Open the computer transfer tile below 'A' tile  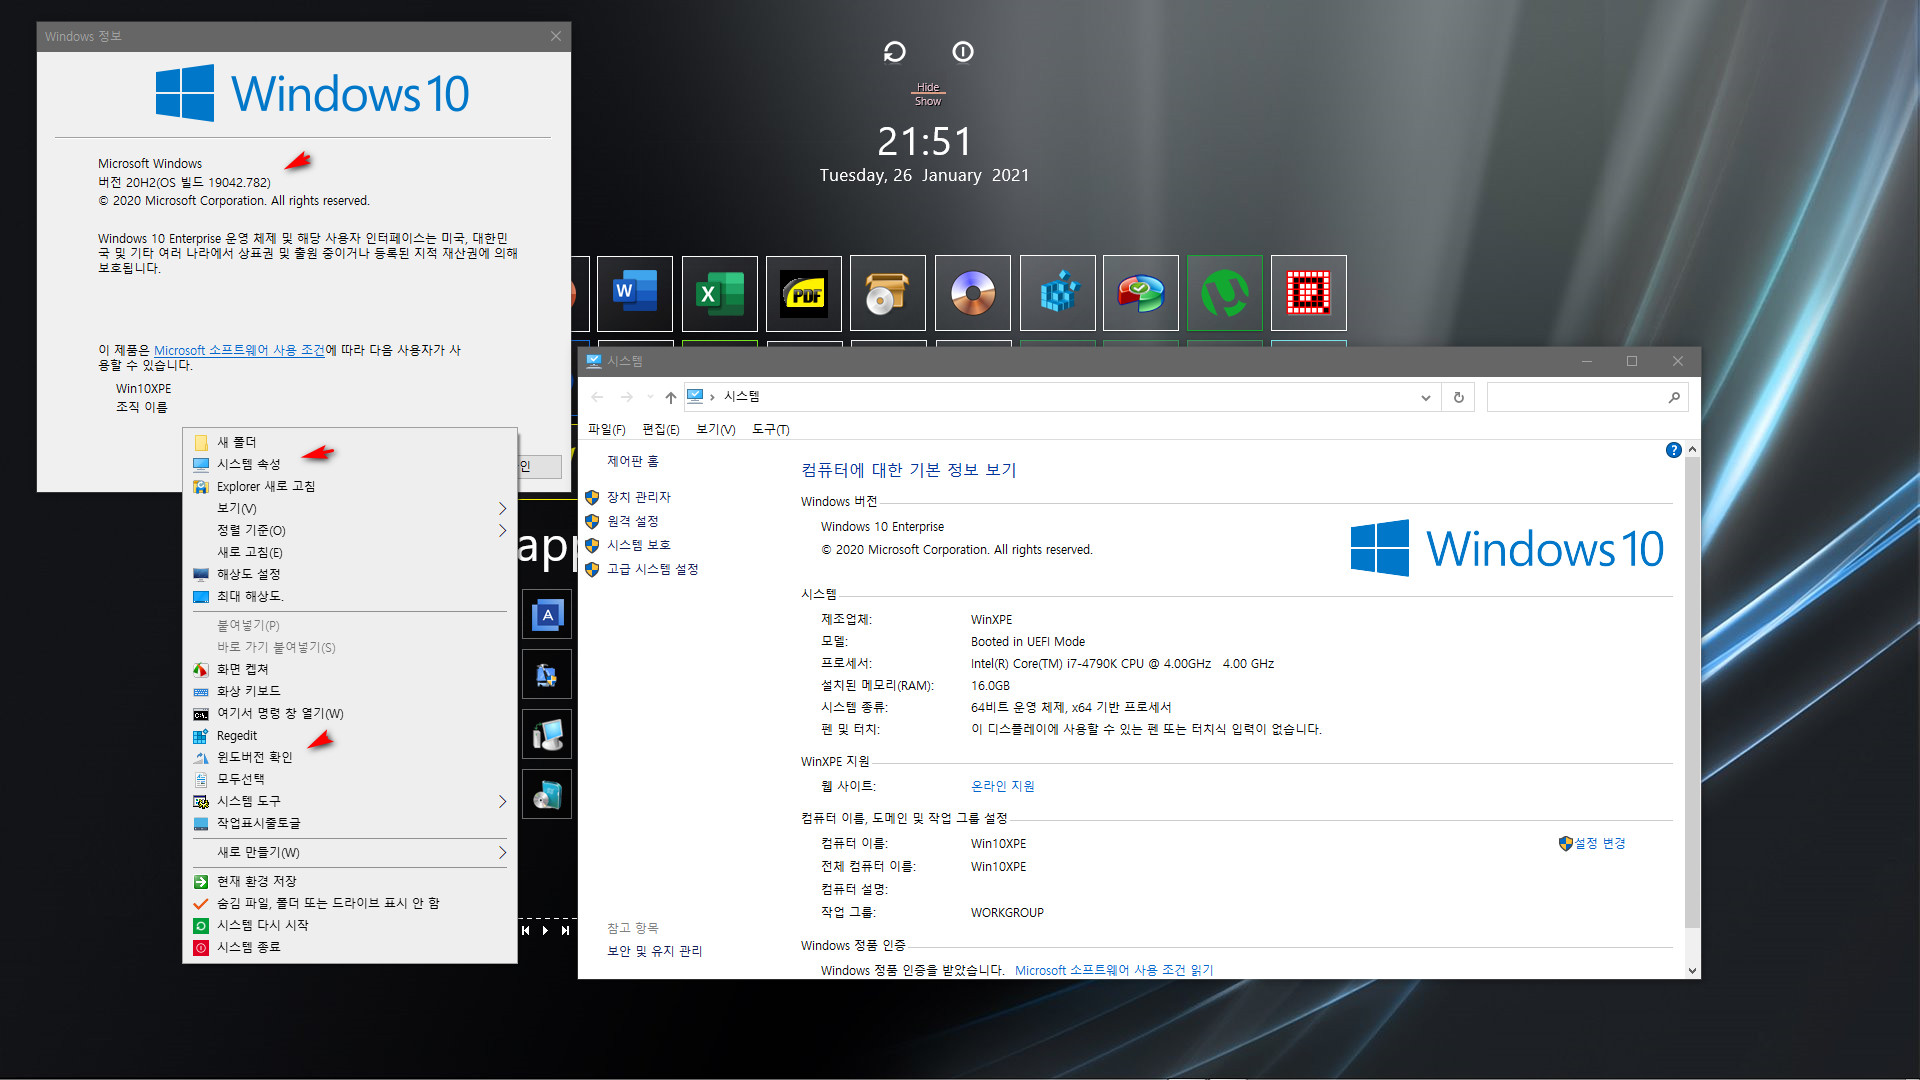pos(547,675)
